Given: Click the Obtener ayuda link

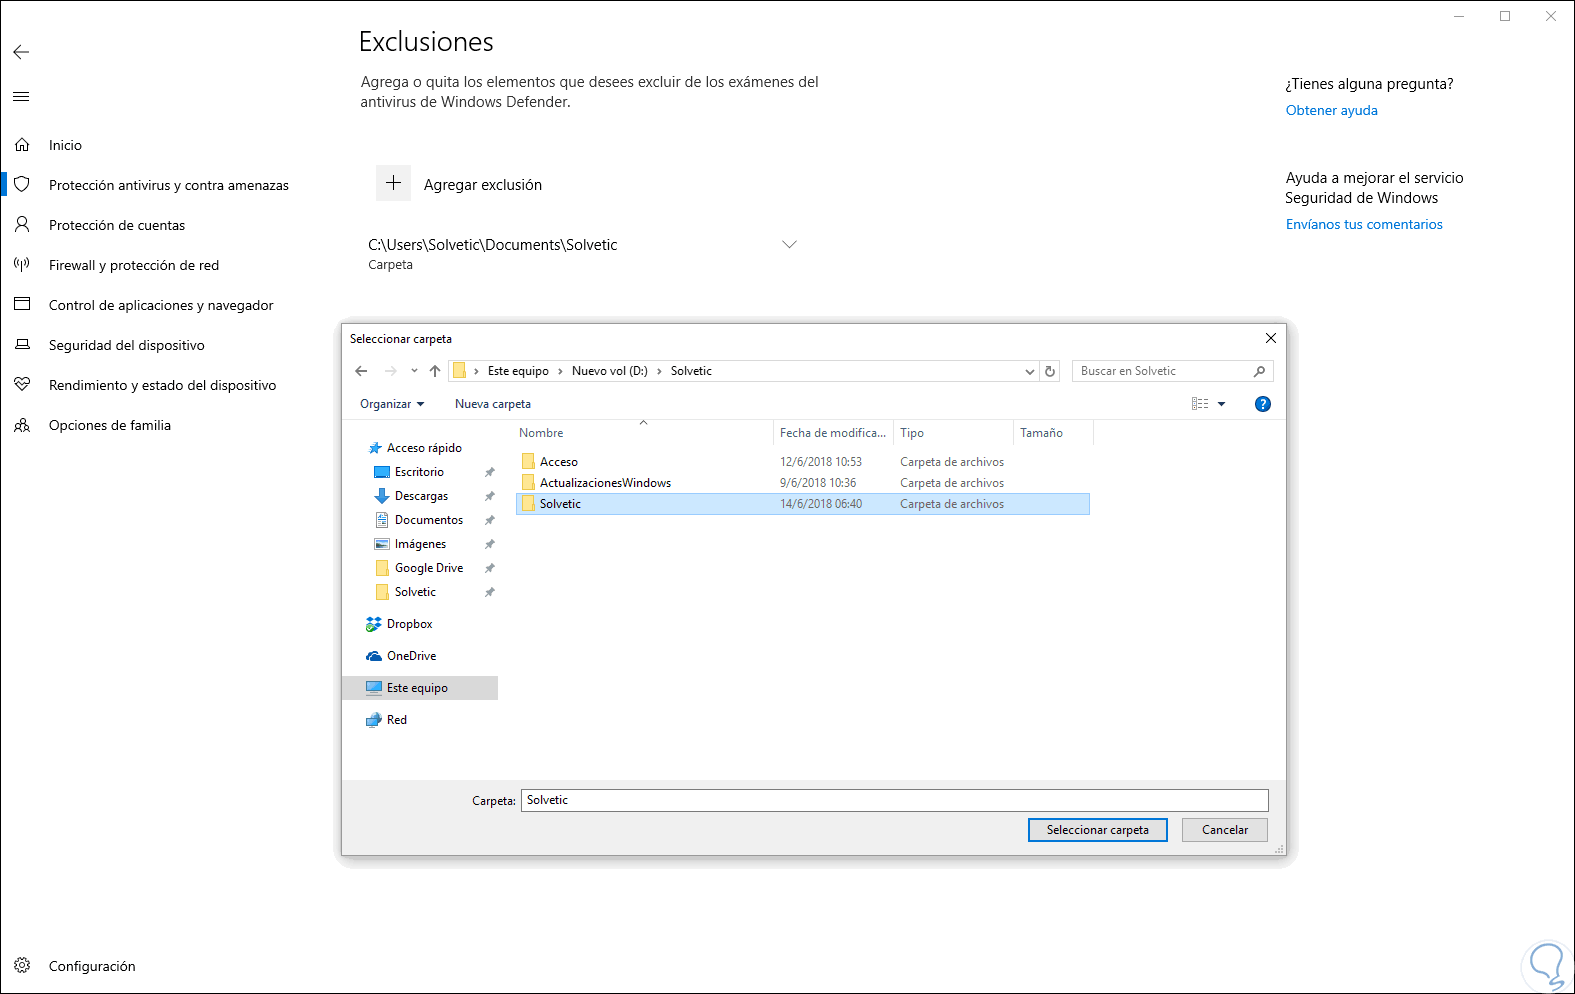Looking at the screenshot, I should 1331,110.
